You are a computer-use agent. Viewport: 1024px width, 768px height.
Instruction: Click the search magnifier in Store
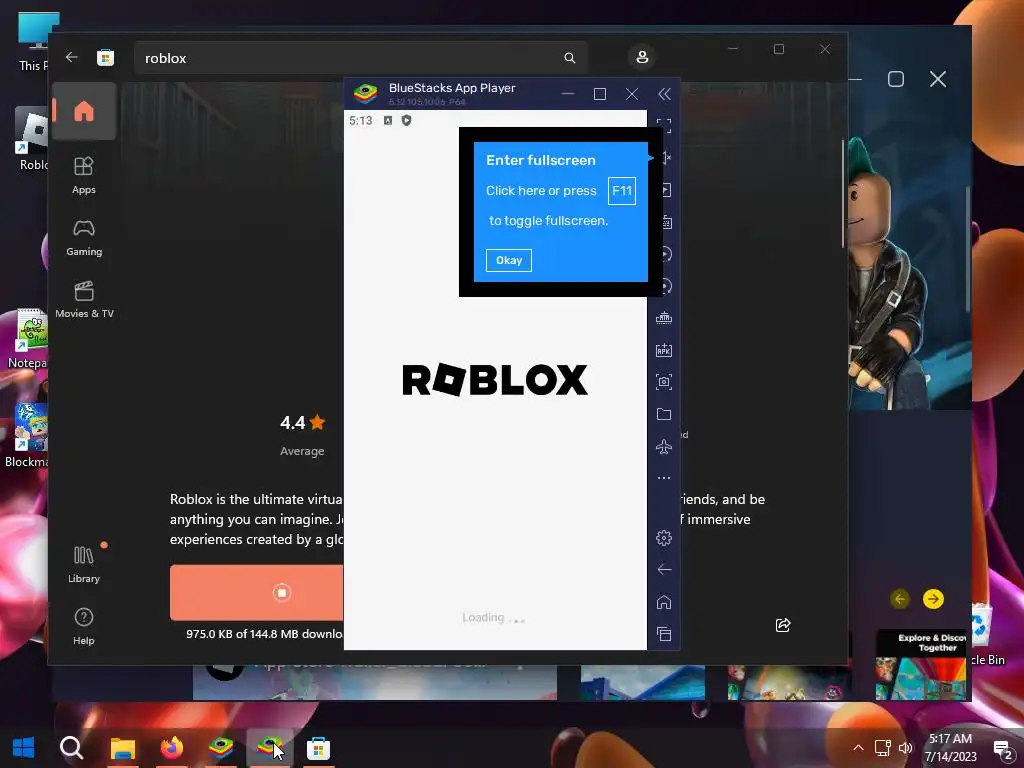tap(569, 58)
